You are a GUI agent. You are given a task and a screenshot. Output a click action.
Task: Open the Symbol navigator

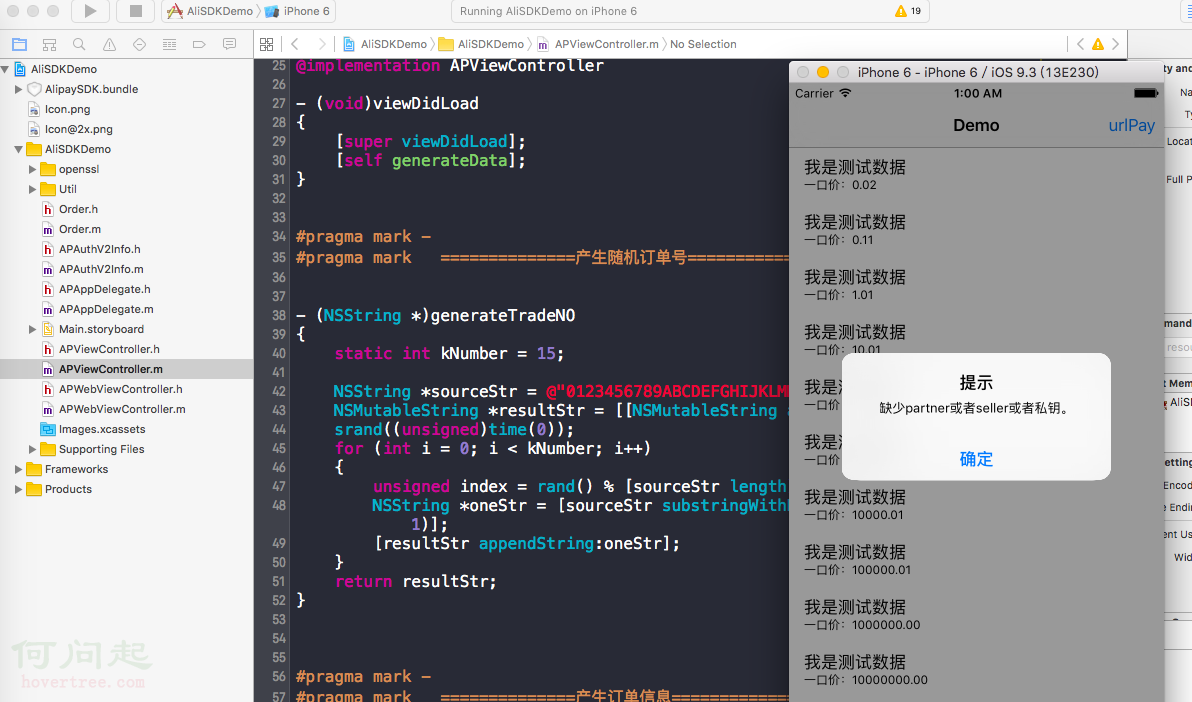[49, 45]
